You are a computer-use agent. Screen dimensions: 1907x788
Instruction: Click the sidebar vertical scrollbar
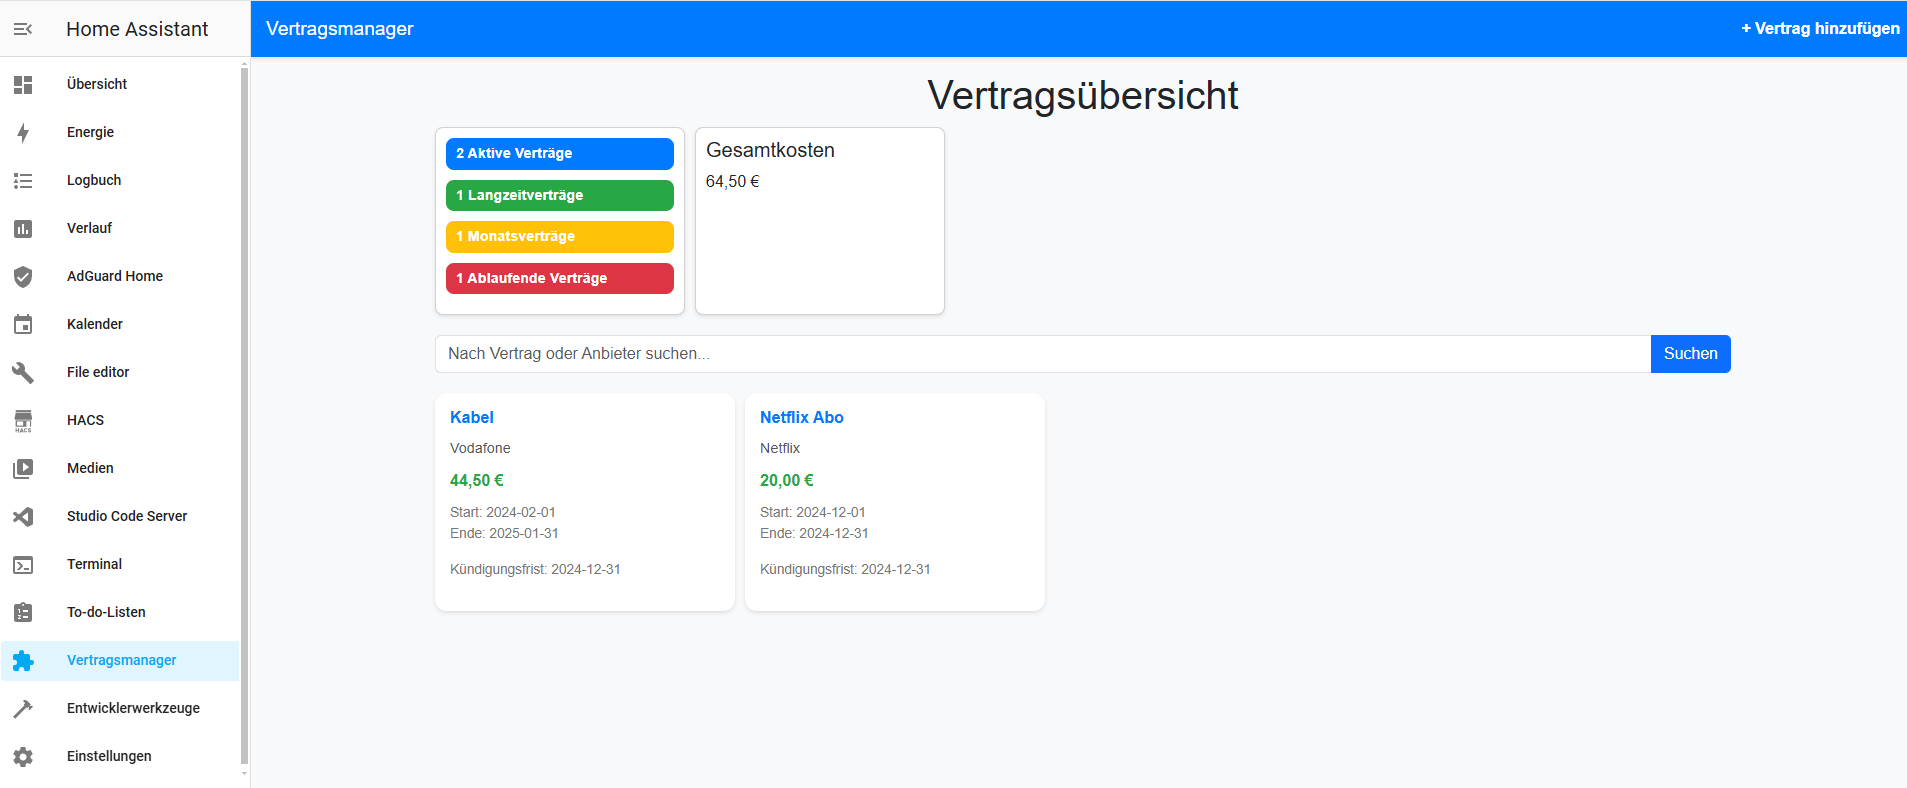[x=244, y=415]
